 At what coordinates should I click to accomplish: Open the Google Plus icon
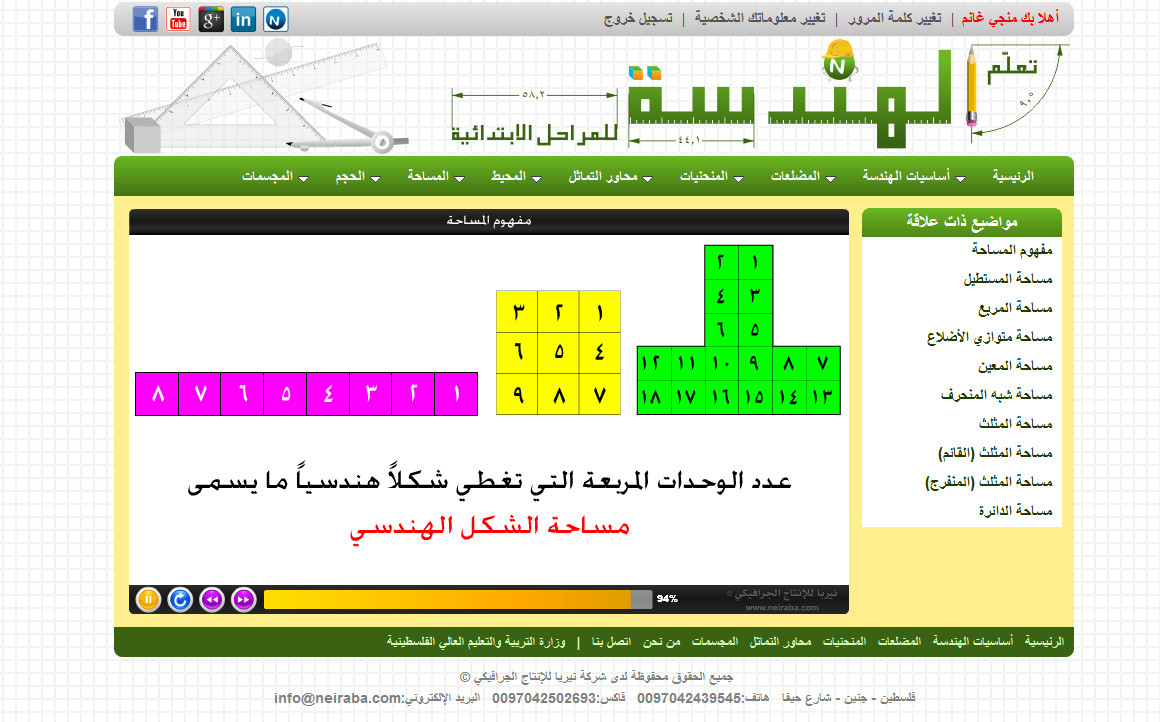[x=211, y=19]
